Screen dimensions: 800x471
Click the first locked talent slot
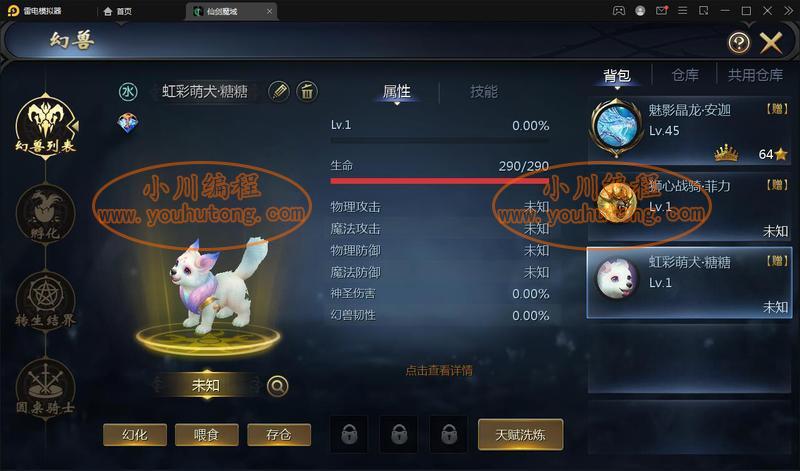[x=349, y=435]
